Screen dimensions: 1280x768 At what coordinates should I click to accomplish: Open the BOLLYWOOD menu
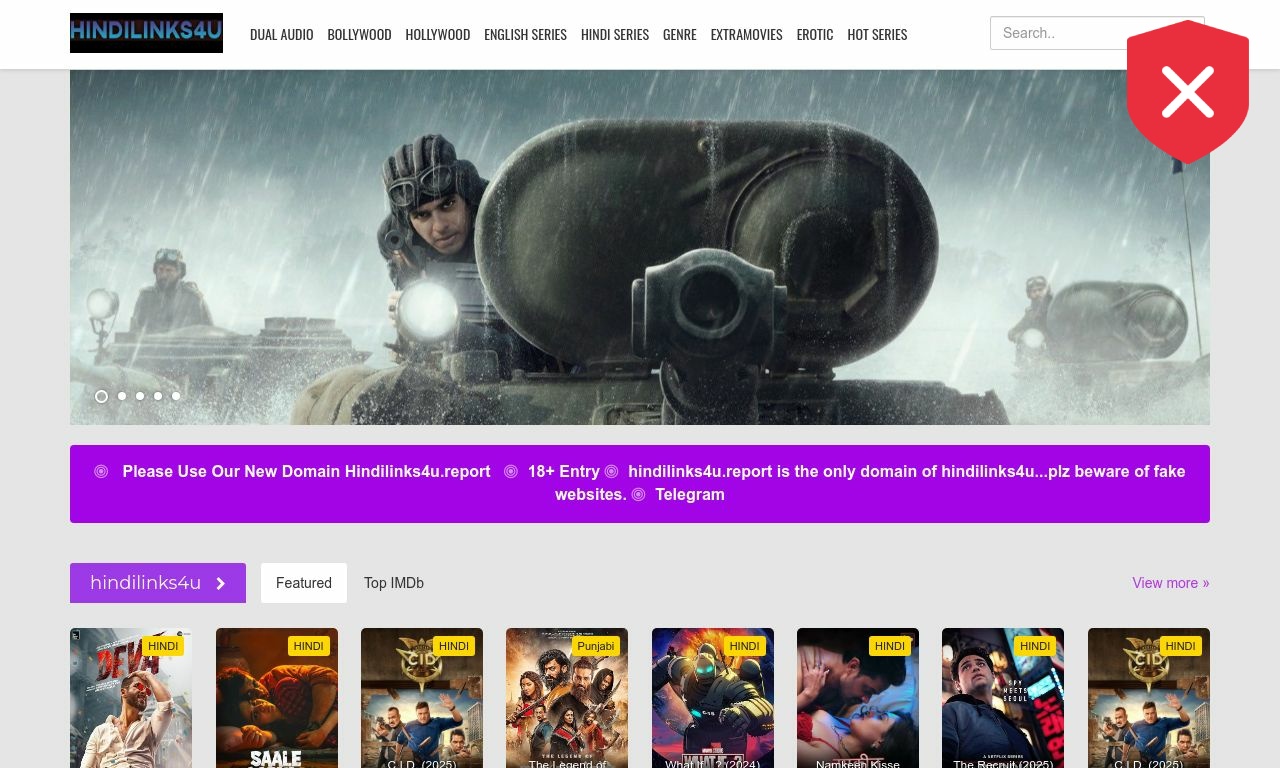coord(359,34)
